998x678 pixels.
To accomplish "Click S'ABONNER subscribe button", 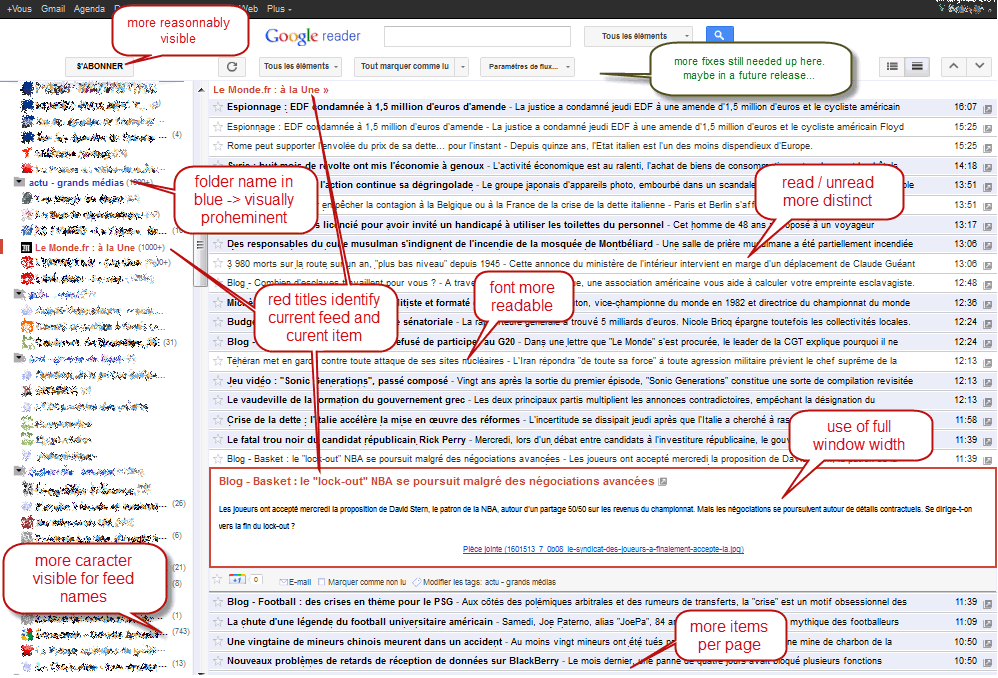I will [x=99, y=66].
